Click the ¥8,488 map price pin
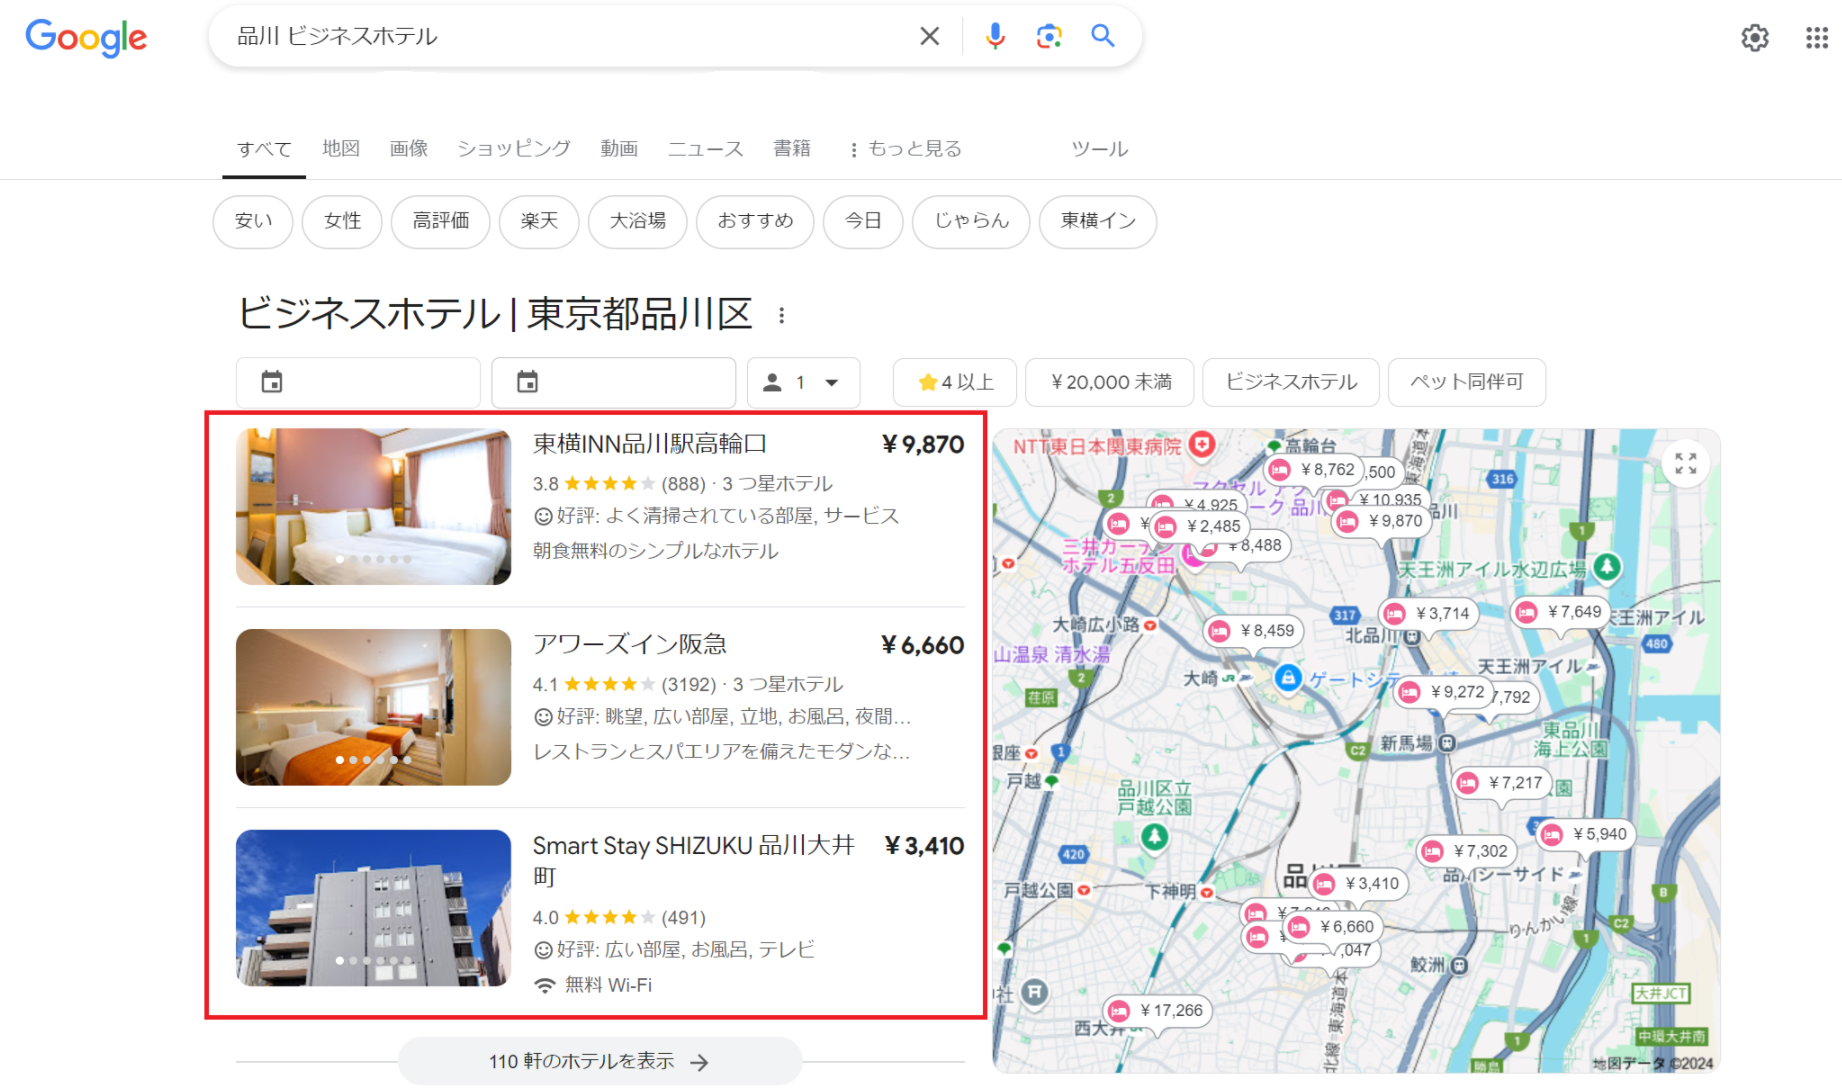 click(1254, 546)
